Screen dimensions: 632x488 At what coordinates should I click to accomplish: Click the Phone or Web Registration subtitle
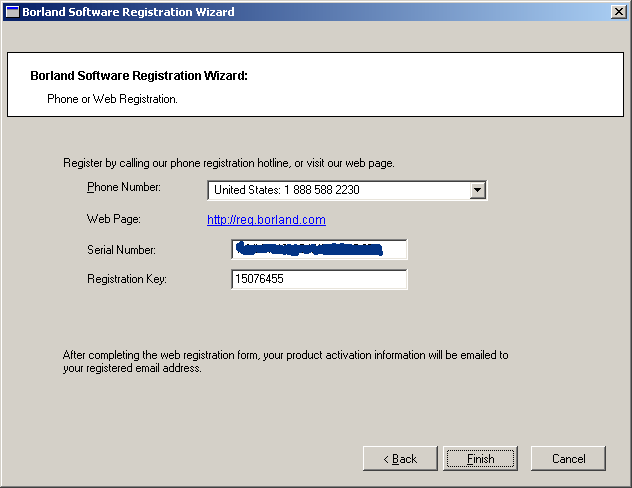[112, 99]
